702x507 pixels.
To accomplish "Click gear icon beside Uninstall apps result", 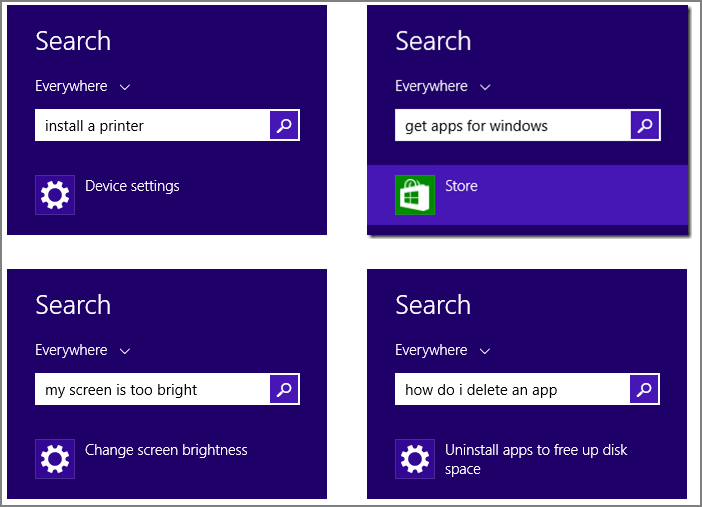I will click(x=415, y=459).
